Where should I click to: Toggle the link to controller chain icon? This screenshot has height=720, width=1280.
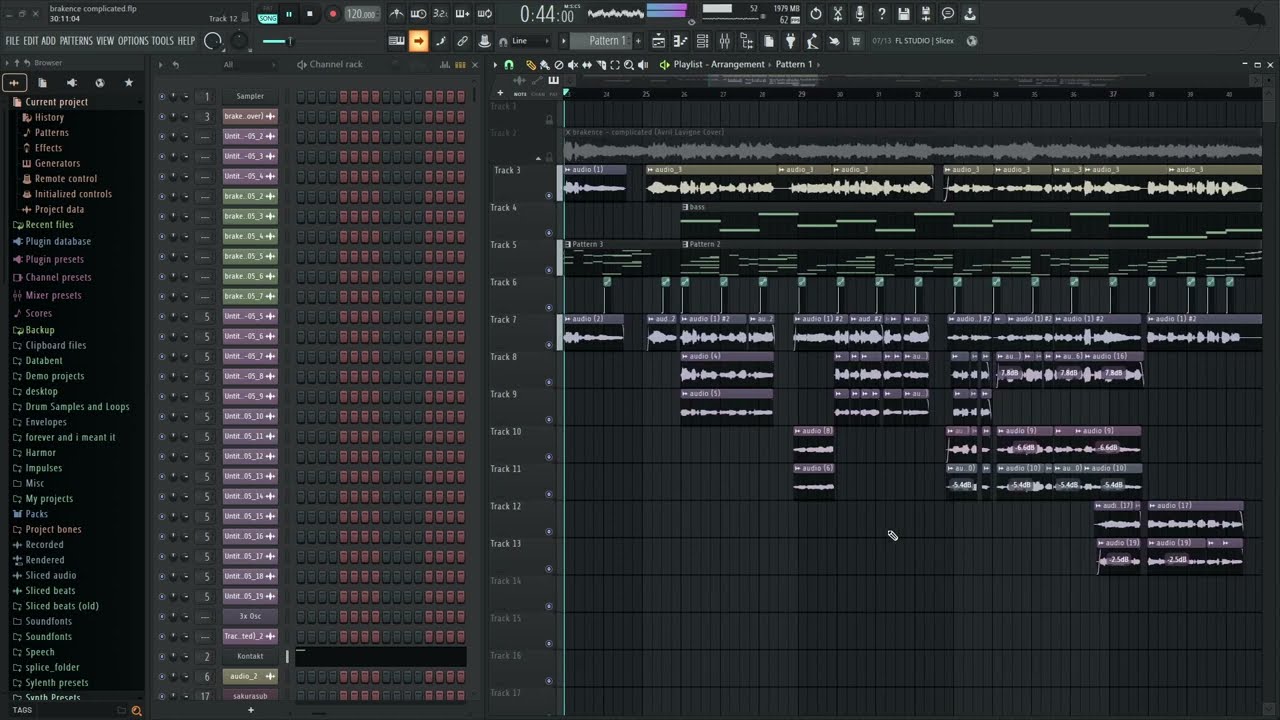coord(463,41)
